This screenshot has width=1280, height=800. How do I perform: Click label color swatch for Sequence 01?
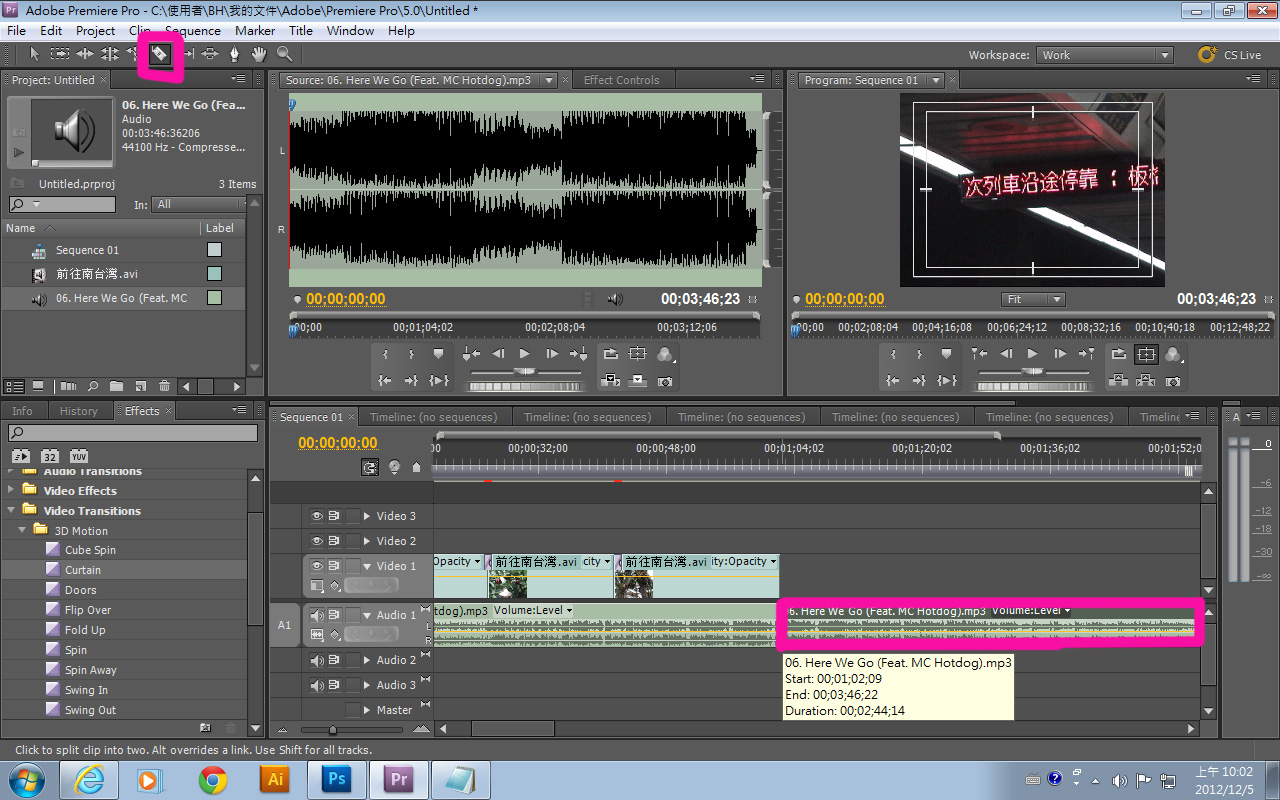(214, 250)
